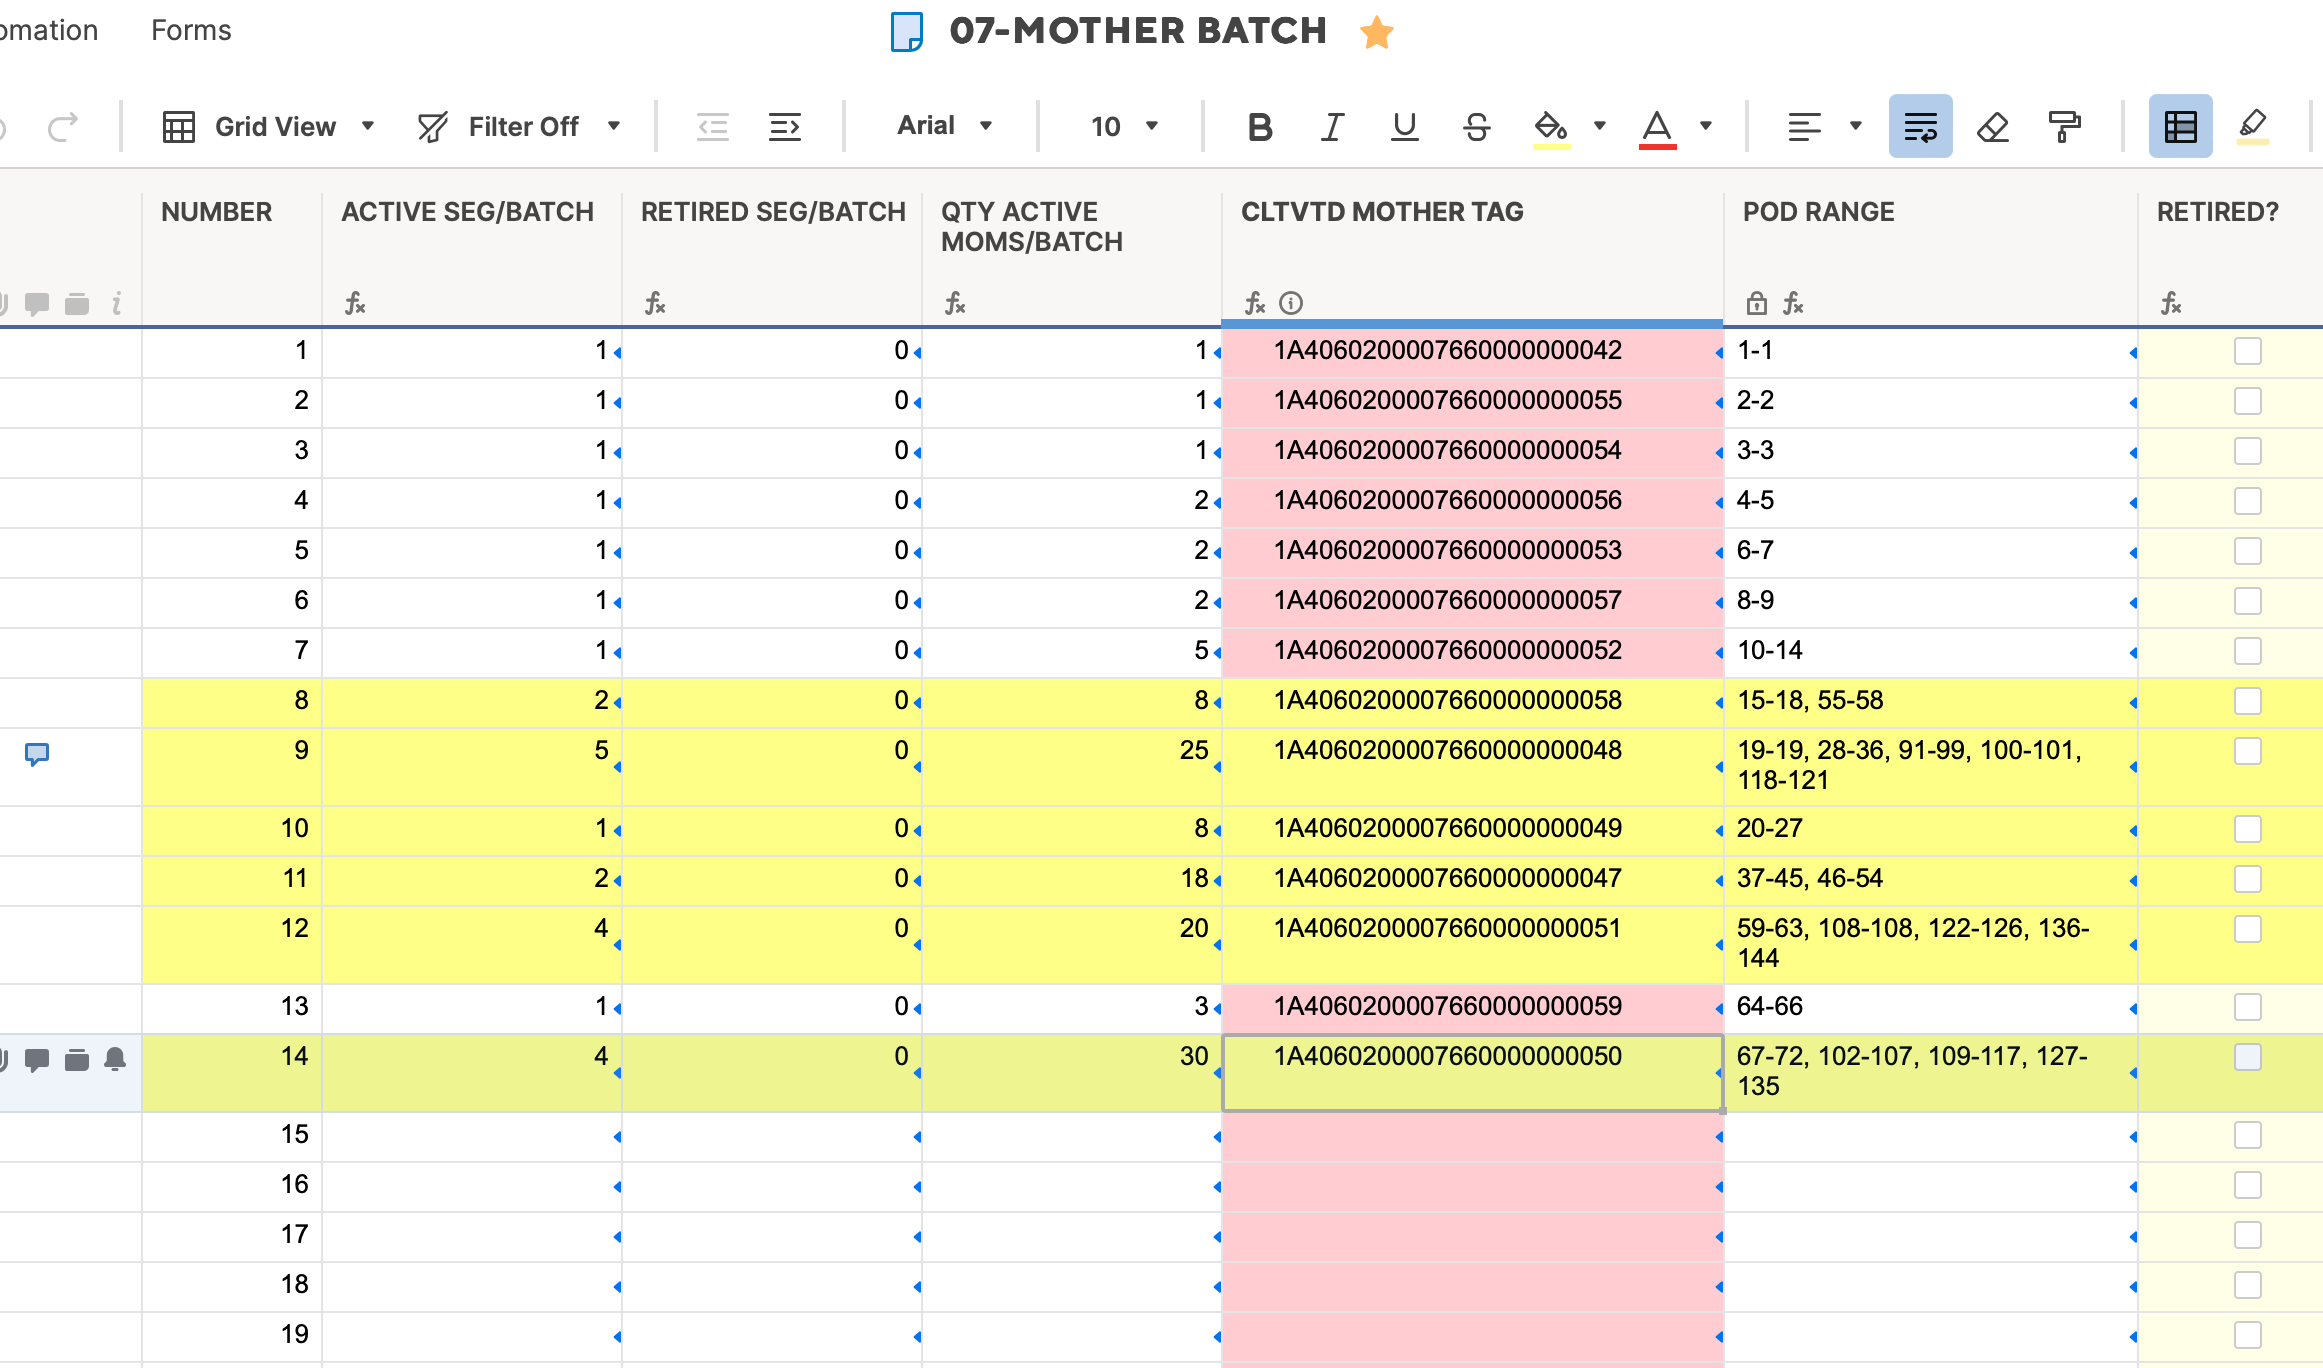The height and width of the screenshot is (1368, 2323).
Task: Open the Arial font dropdown
Action: (x=944, y=126)
